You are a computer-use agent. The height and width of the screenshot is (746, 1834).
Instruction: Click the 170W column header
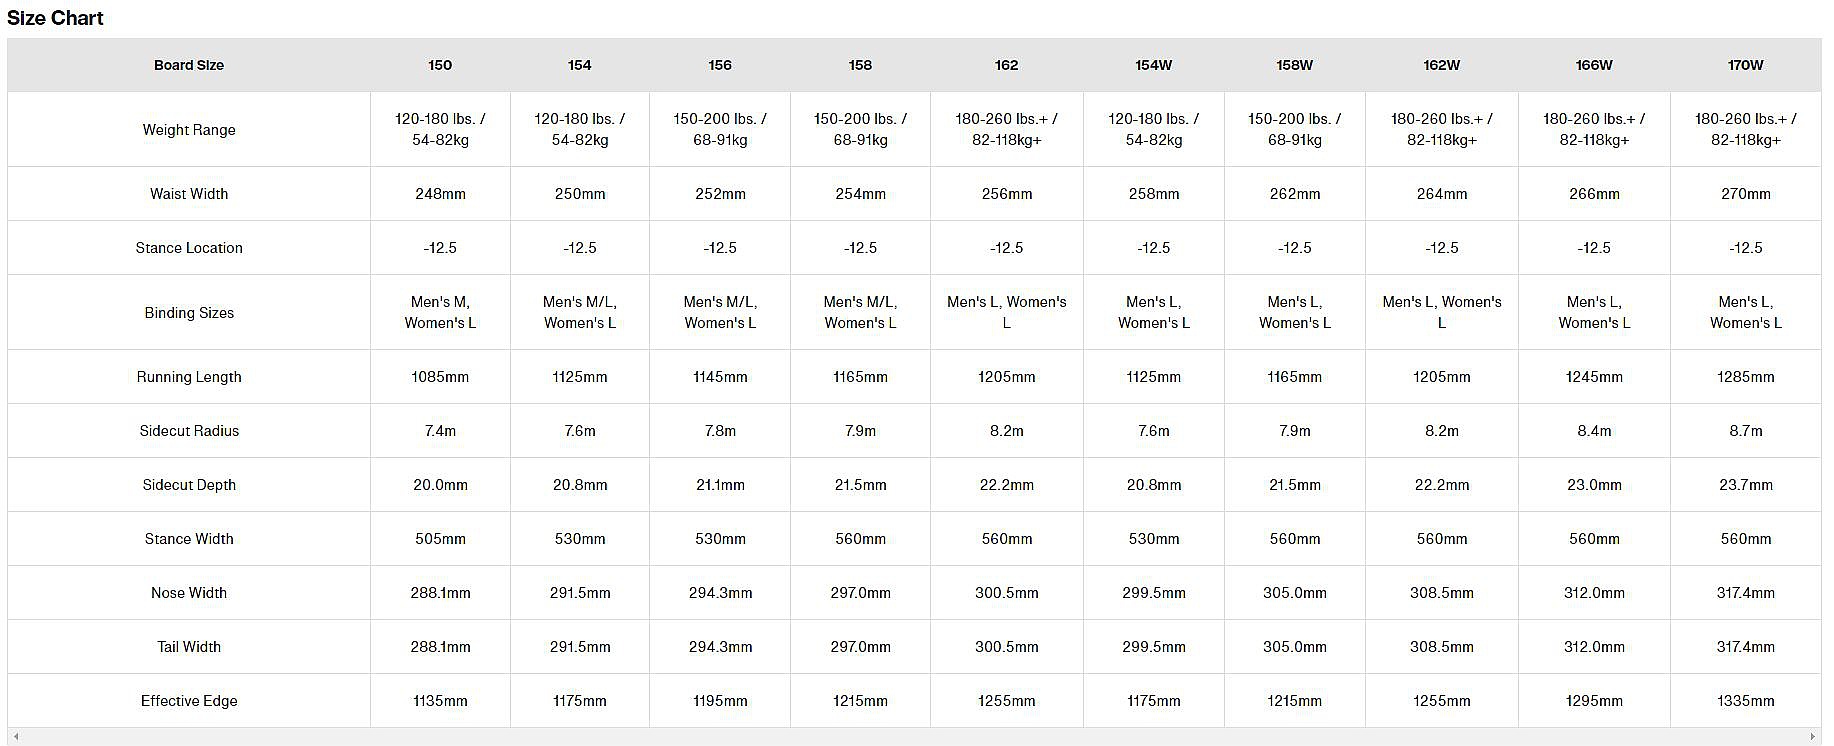coord(1745,65)
